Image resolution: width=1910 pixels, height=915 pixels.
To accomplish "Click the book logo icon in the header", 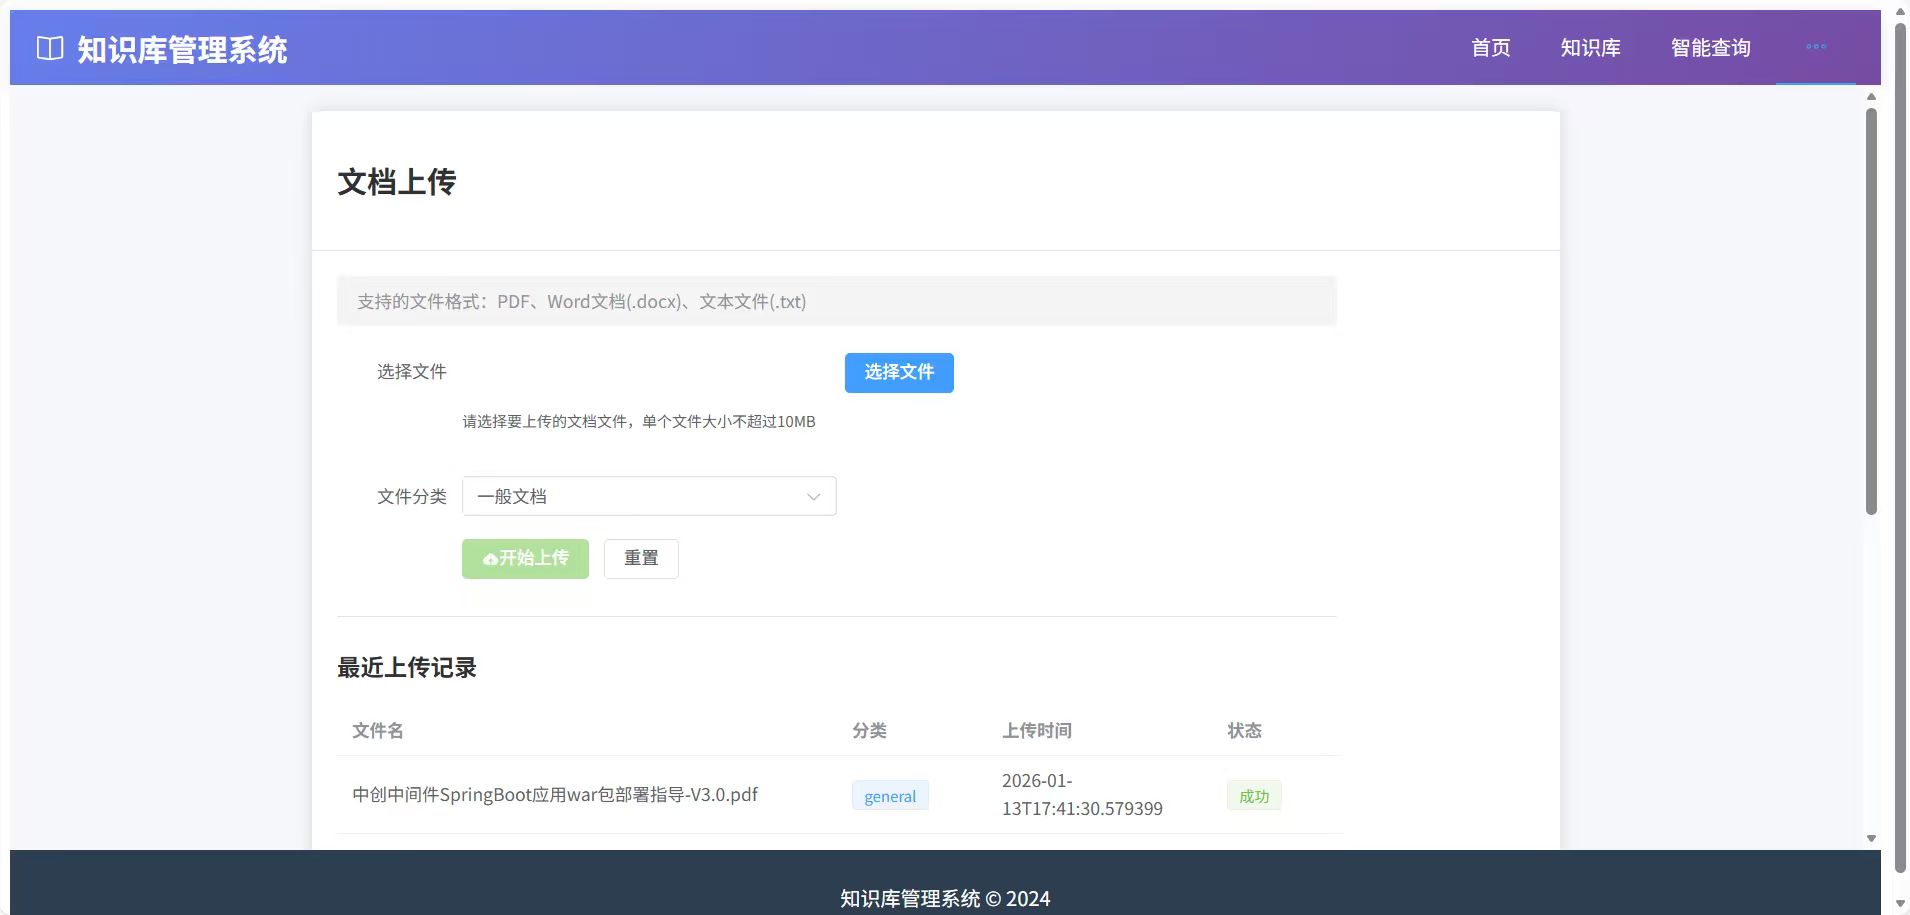I will click(x=48, y=47).
